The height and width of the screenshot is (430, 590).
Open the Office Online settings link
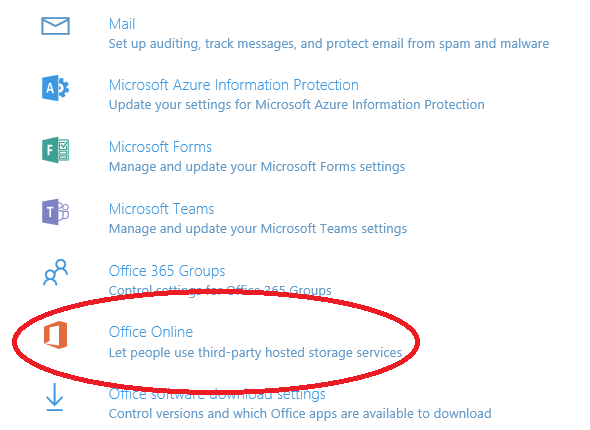[151, 332]
